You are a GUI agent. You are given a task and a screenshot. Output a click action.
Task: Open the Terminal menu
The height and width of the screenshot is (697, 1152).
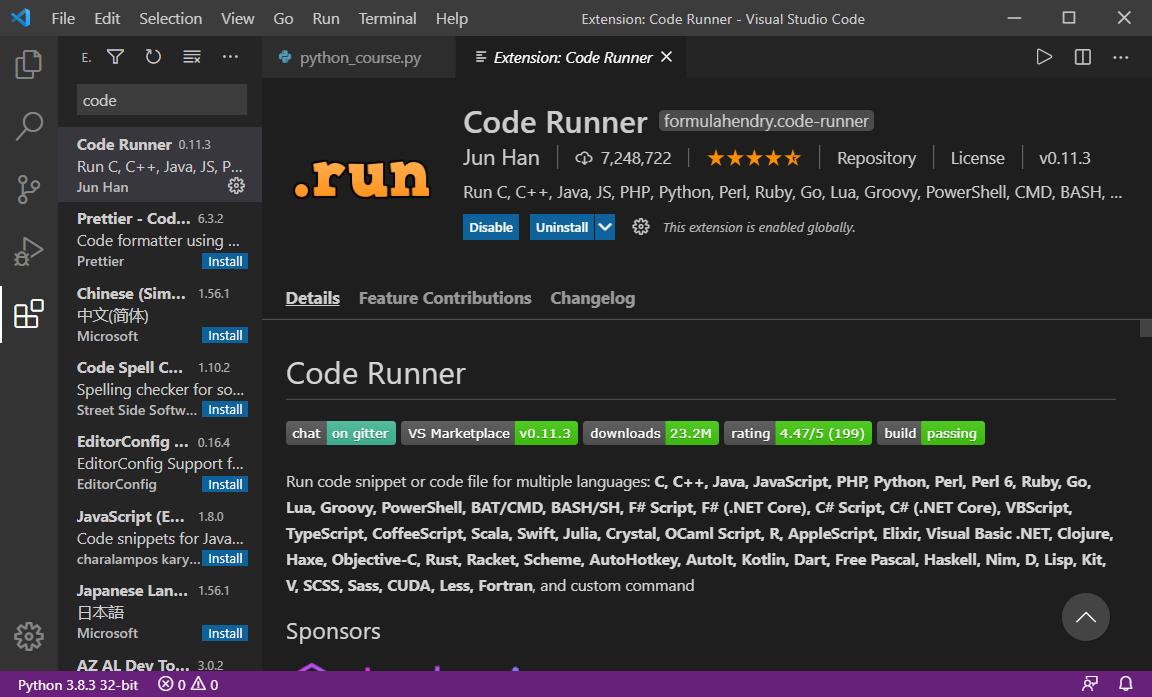(x=387, y=18)
